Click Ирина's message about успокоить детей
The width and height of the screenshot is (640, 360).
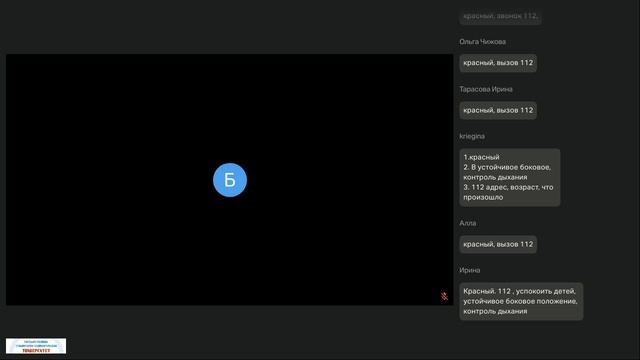[x=521, y=301]
